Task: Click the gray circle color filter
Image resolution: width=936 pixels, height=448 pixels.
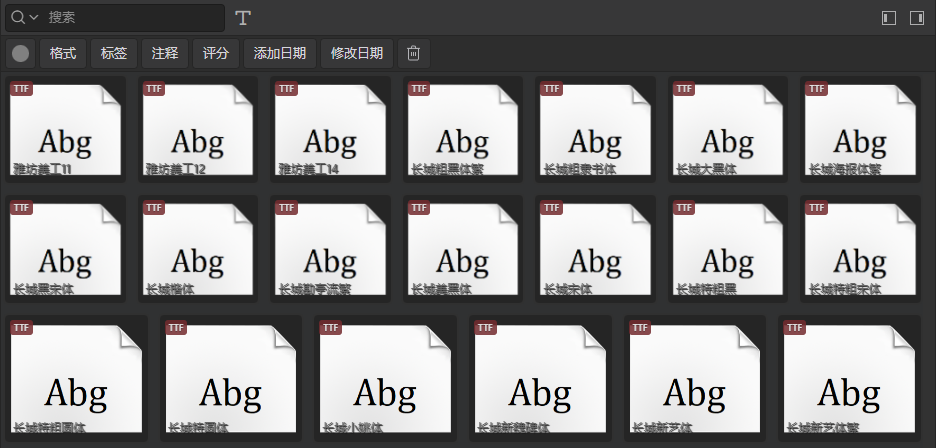Action: [x=21, y=53]
